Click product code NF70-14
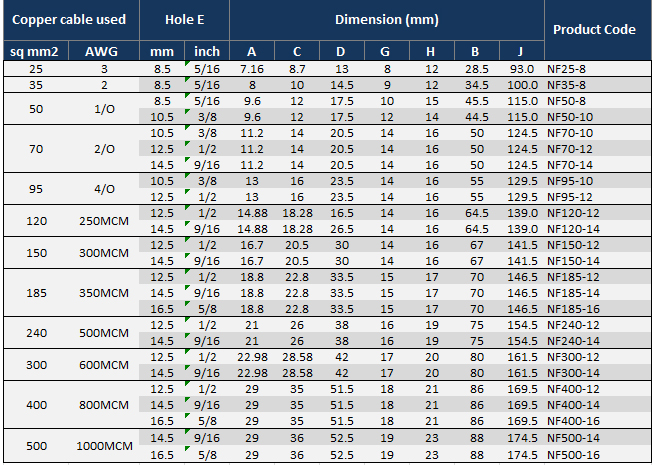655x465 pixels. [570, 165]
